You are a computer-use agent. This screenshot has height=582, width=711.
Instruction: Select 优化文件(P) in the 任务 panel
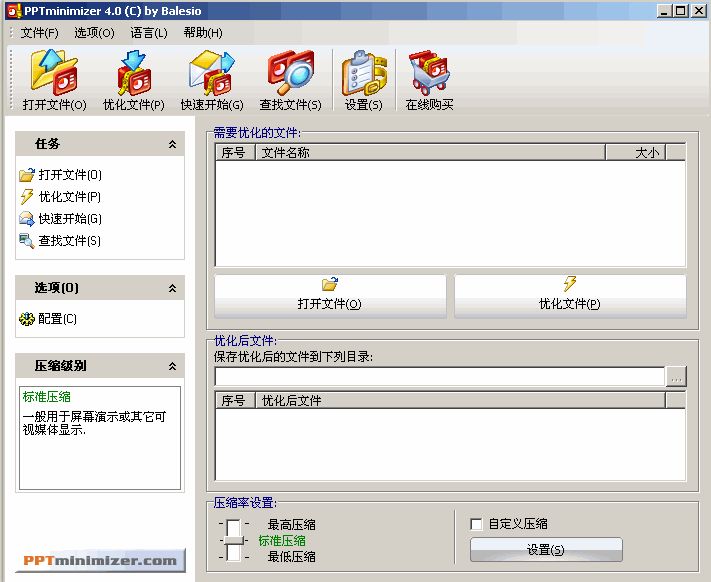tap(61, 197)
